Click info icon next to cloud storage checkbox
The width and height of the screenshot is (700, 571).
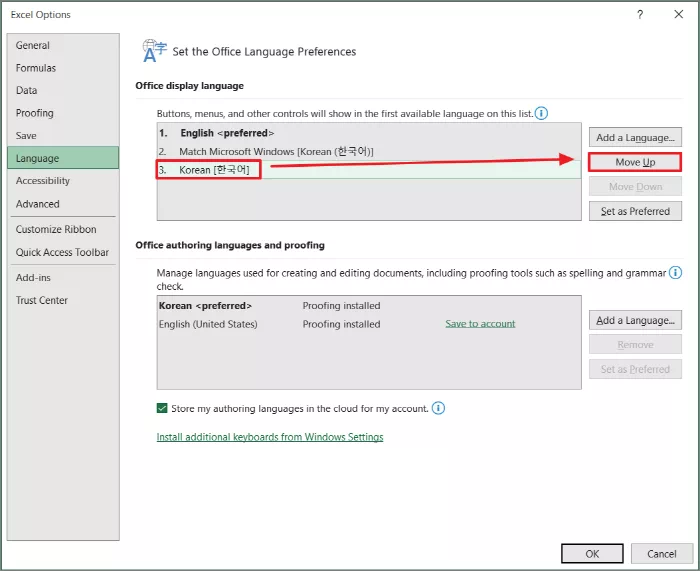(x=438, y=408)
